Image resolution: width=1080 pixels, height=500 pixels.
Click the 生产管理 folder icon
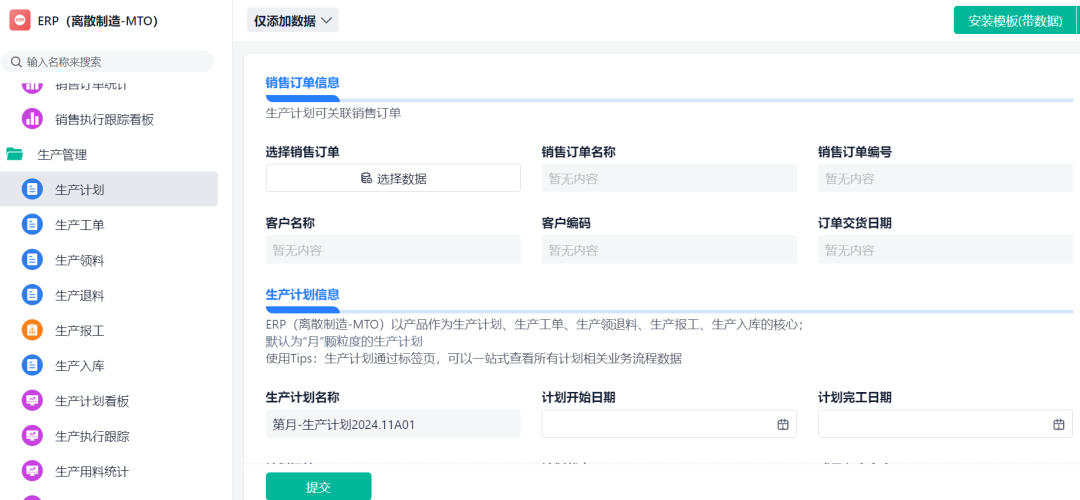pyautogui.click(x=15, y=154)
